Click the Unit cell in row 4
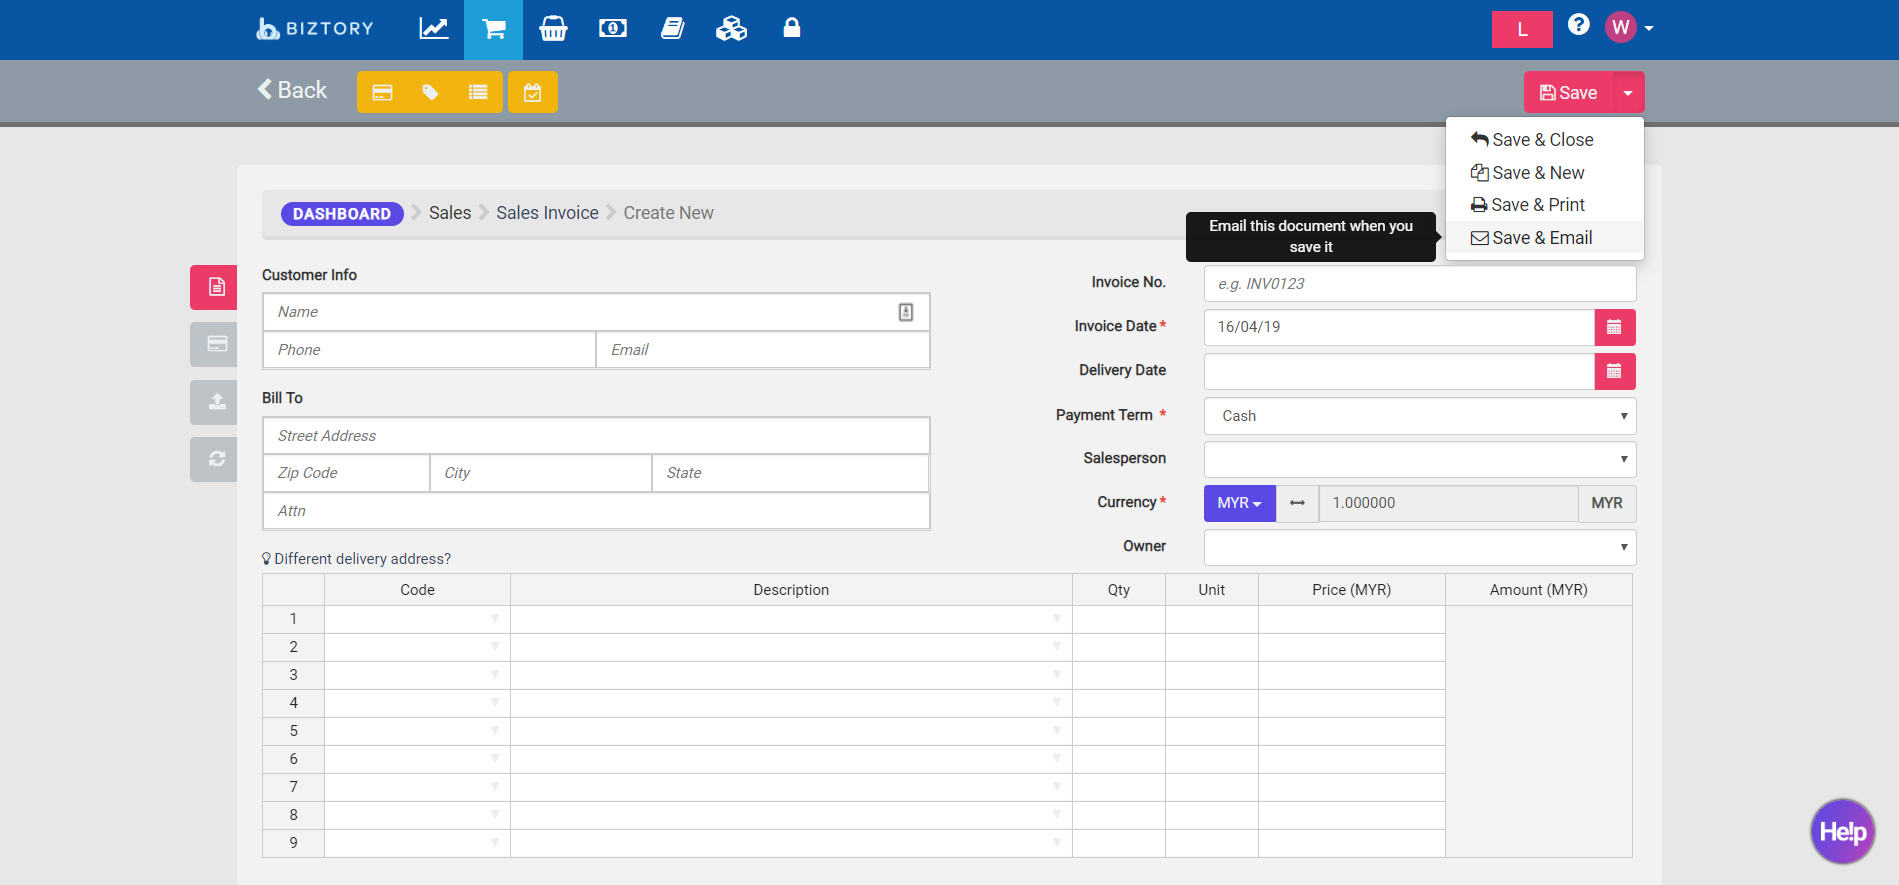 [1212, 703]
